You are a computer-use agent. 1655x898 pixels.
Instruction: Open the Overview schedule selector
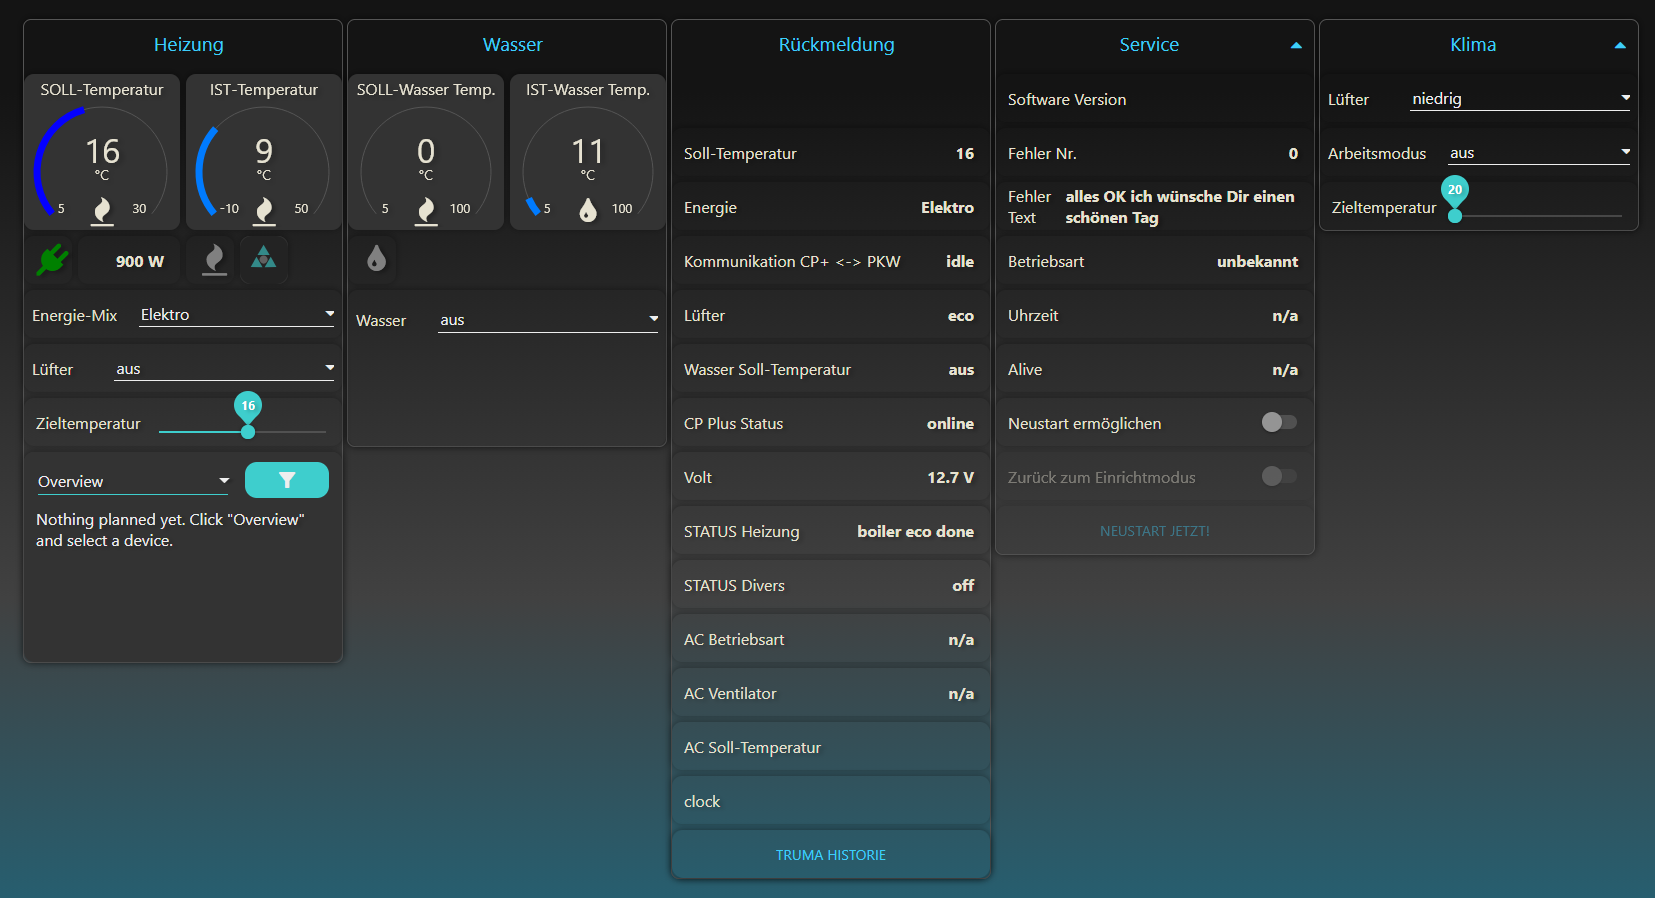point(133,481)
